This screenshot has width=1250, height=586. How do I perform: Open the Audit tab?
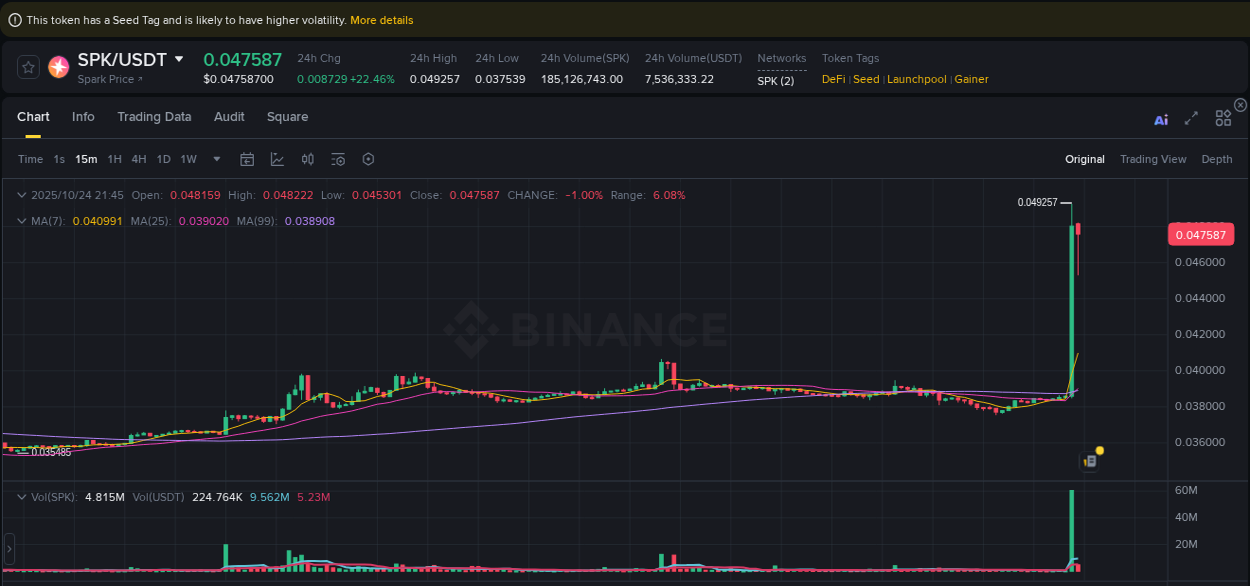click(229, 117)
